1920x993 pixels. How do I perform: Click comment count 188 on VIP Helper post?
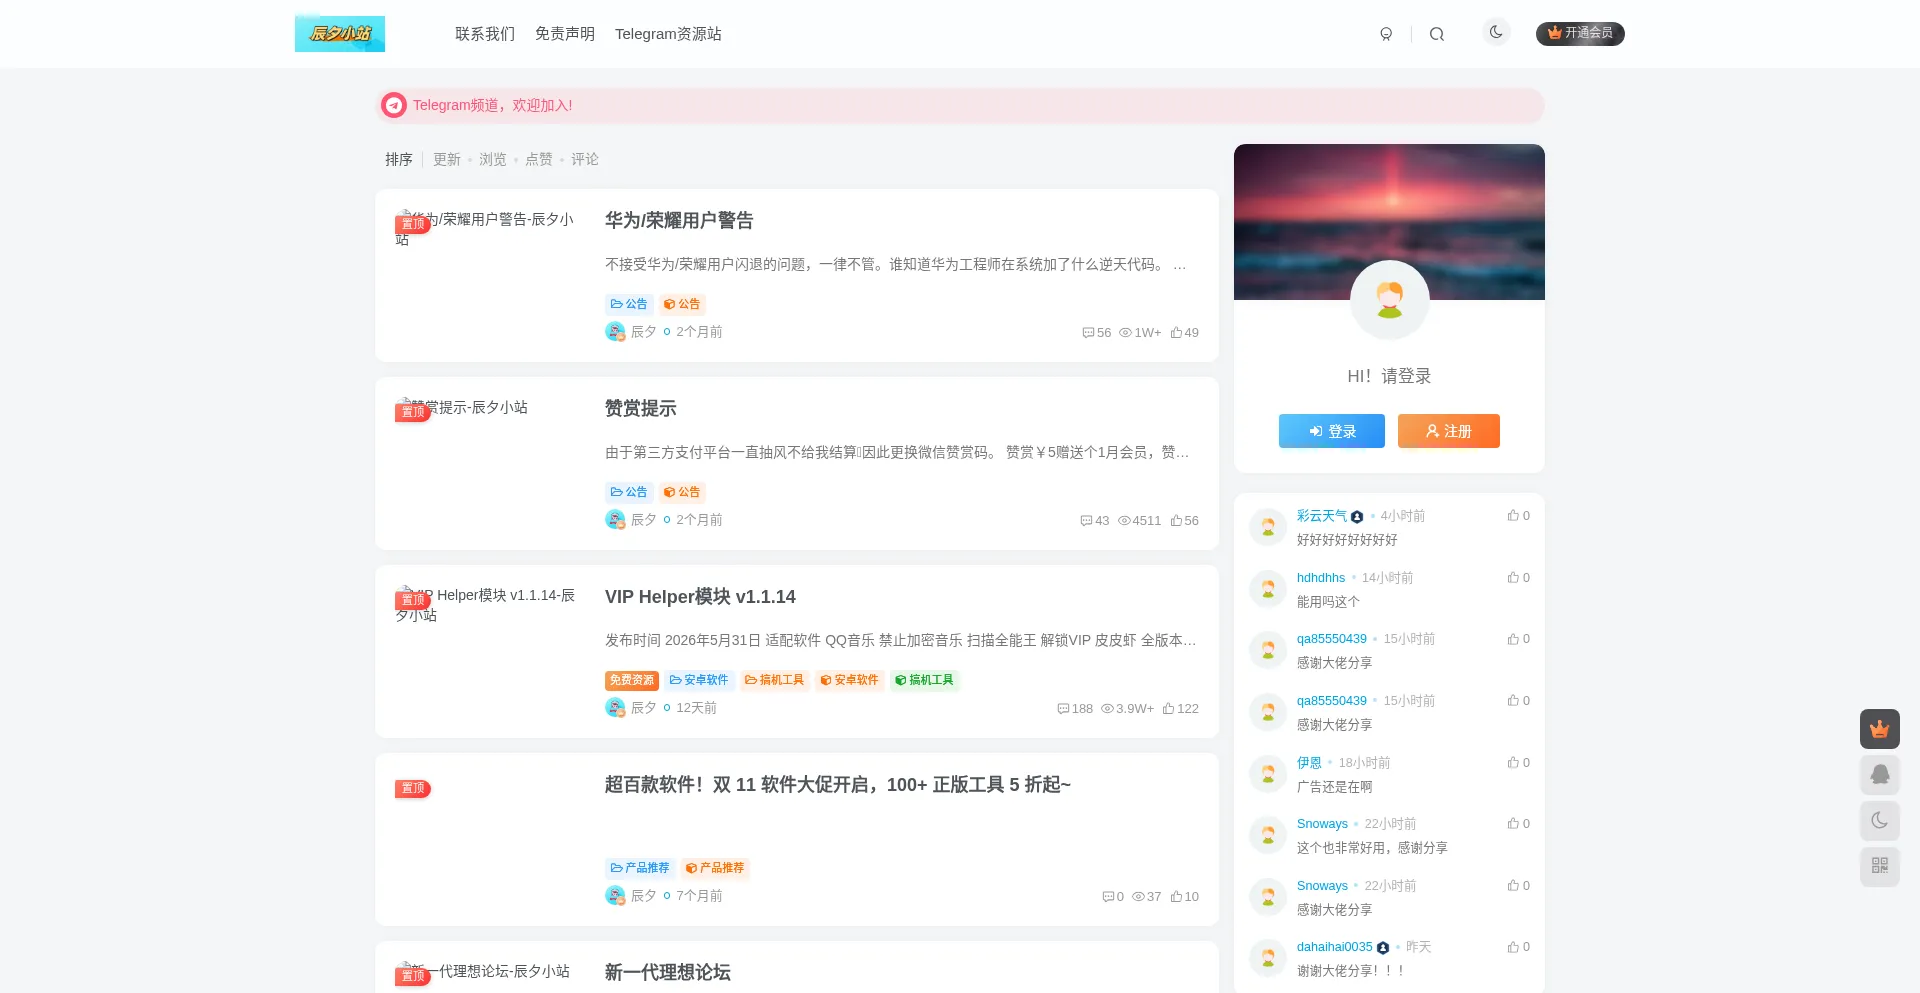[1075, 708]
